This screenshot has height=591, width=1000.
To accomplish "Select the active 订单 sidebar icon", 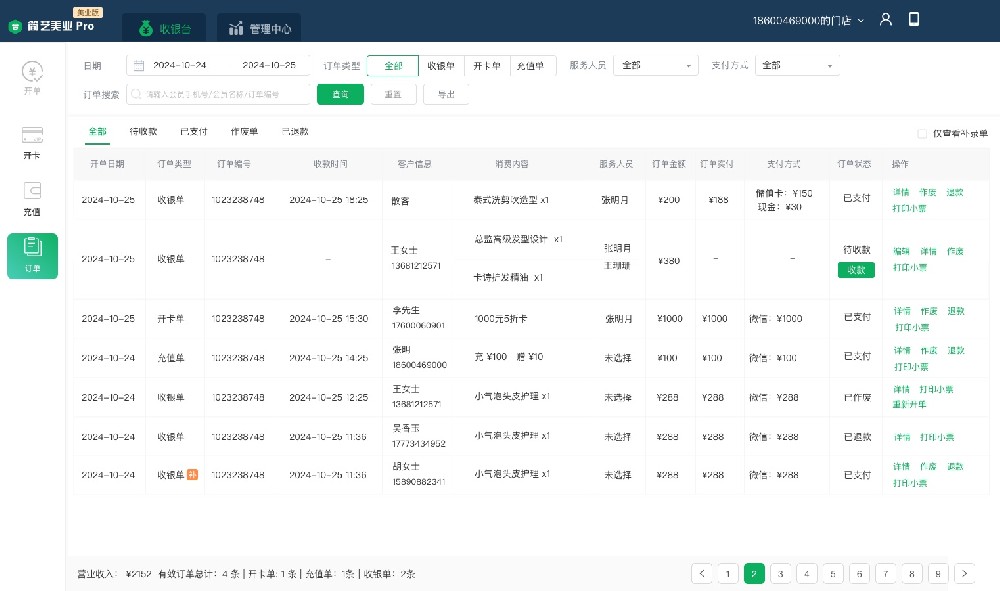I will (x=32, y=256).
